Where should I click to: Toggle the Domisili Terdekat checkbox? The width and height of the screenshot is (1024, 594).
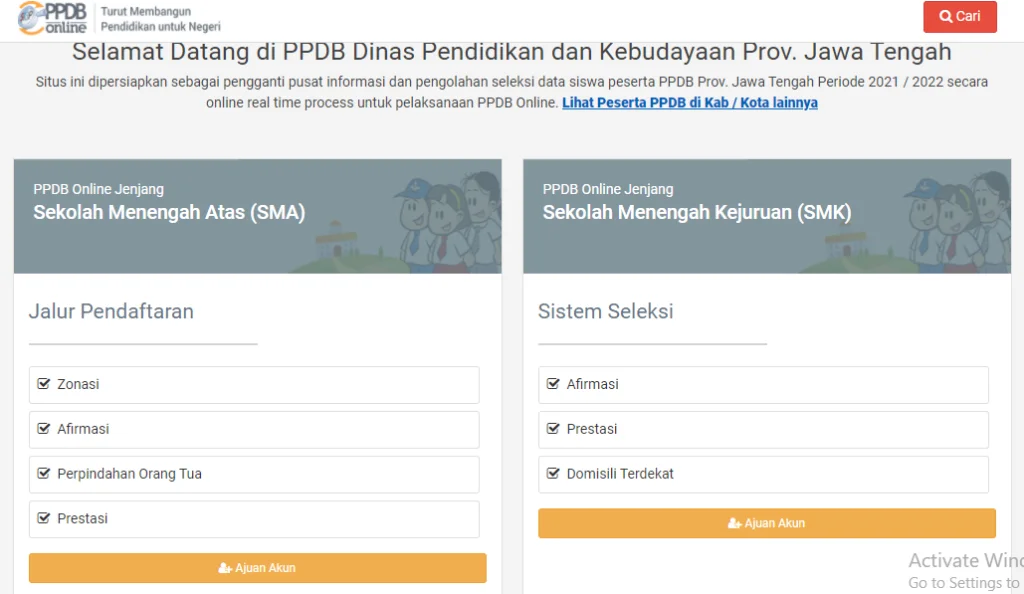553,474
